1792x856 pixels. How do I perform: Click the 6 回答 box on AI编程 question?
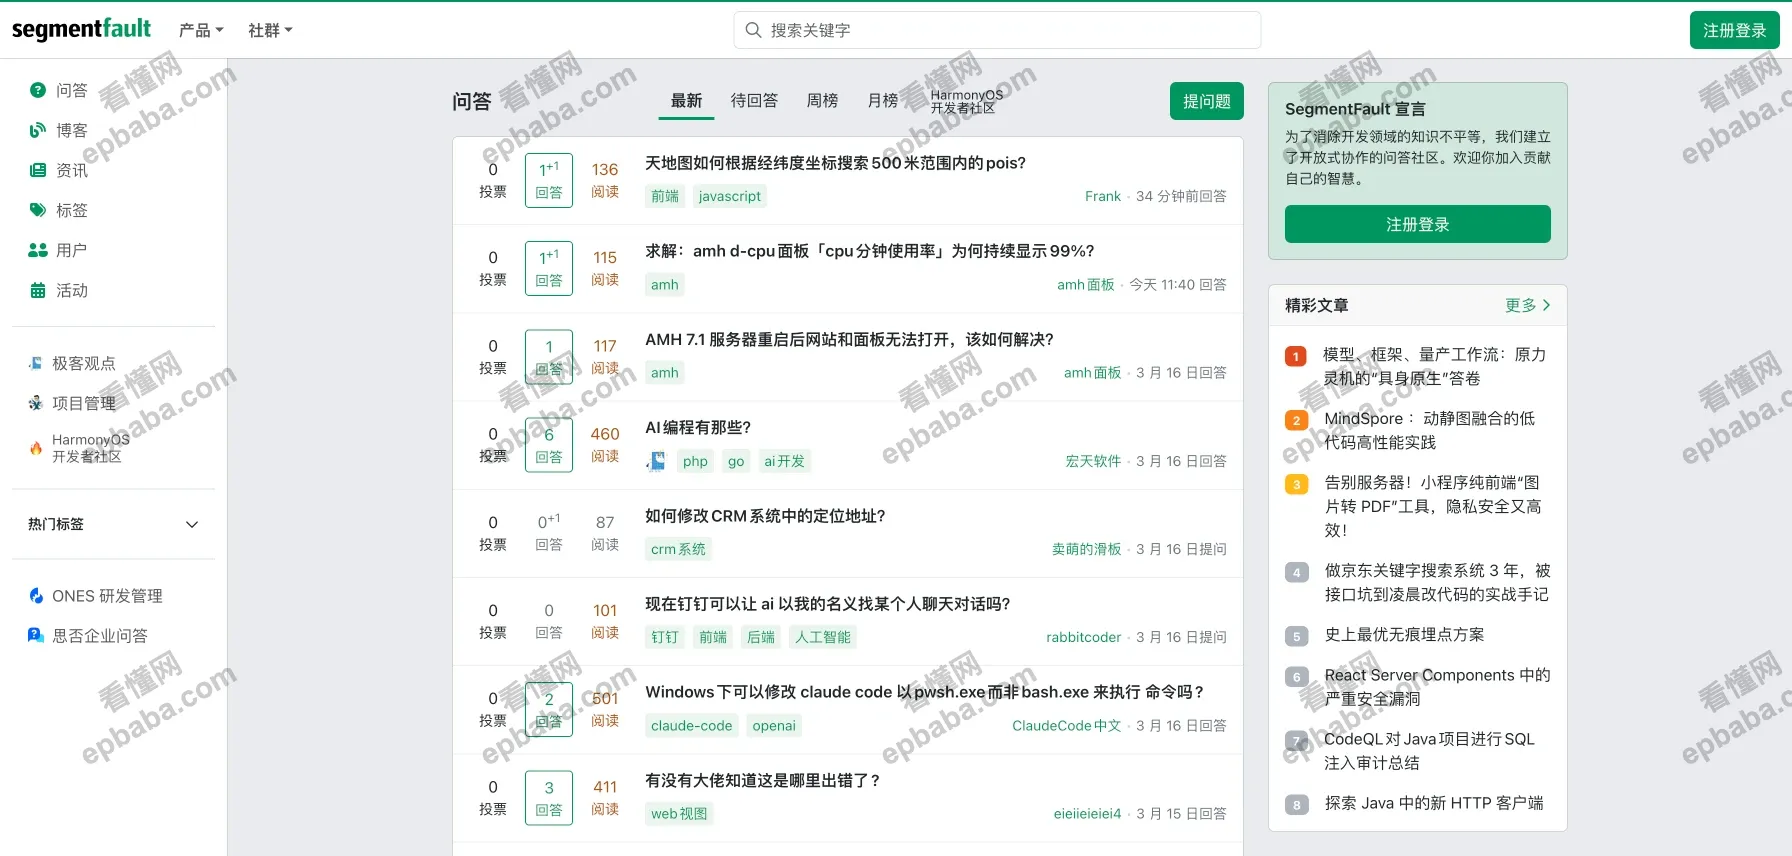(549, 445)
